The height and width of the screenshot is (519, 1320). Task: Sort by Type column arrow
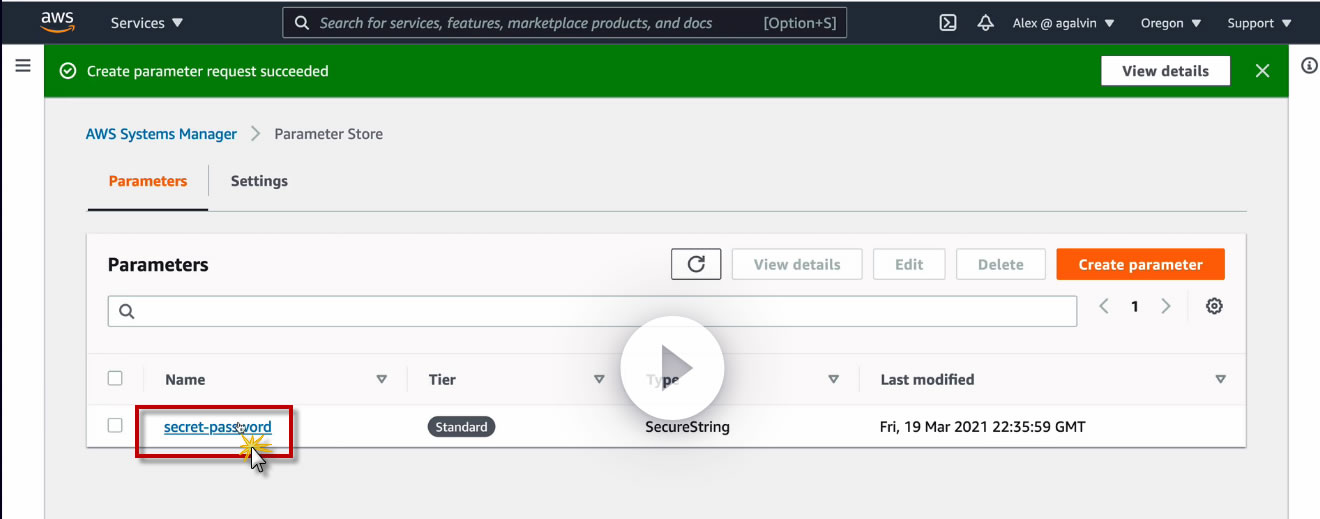(833, 379)
